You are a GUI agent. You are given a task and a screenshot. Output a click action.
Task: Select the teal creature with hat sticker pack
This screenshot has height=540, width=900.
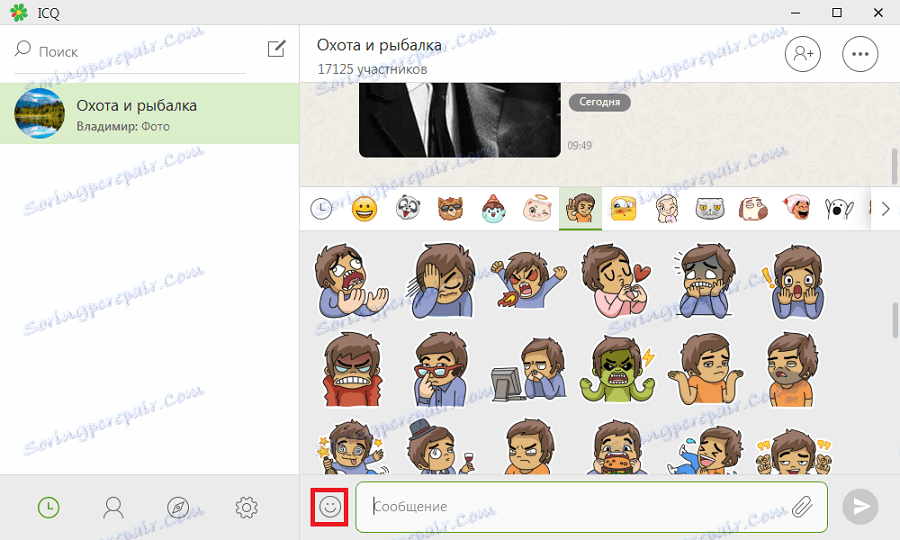494,208
